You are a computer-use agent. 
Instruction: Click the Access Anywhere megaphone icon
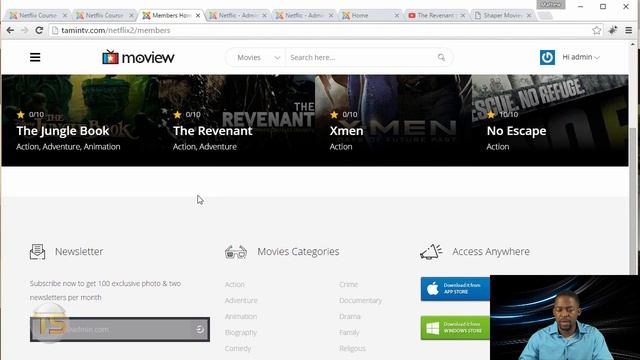coord(431,252)
